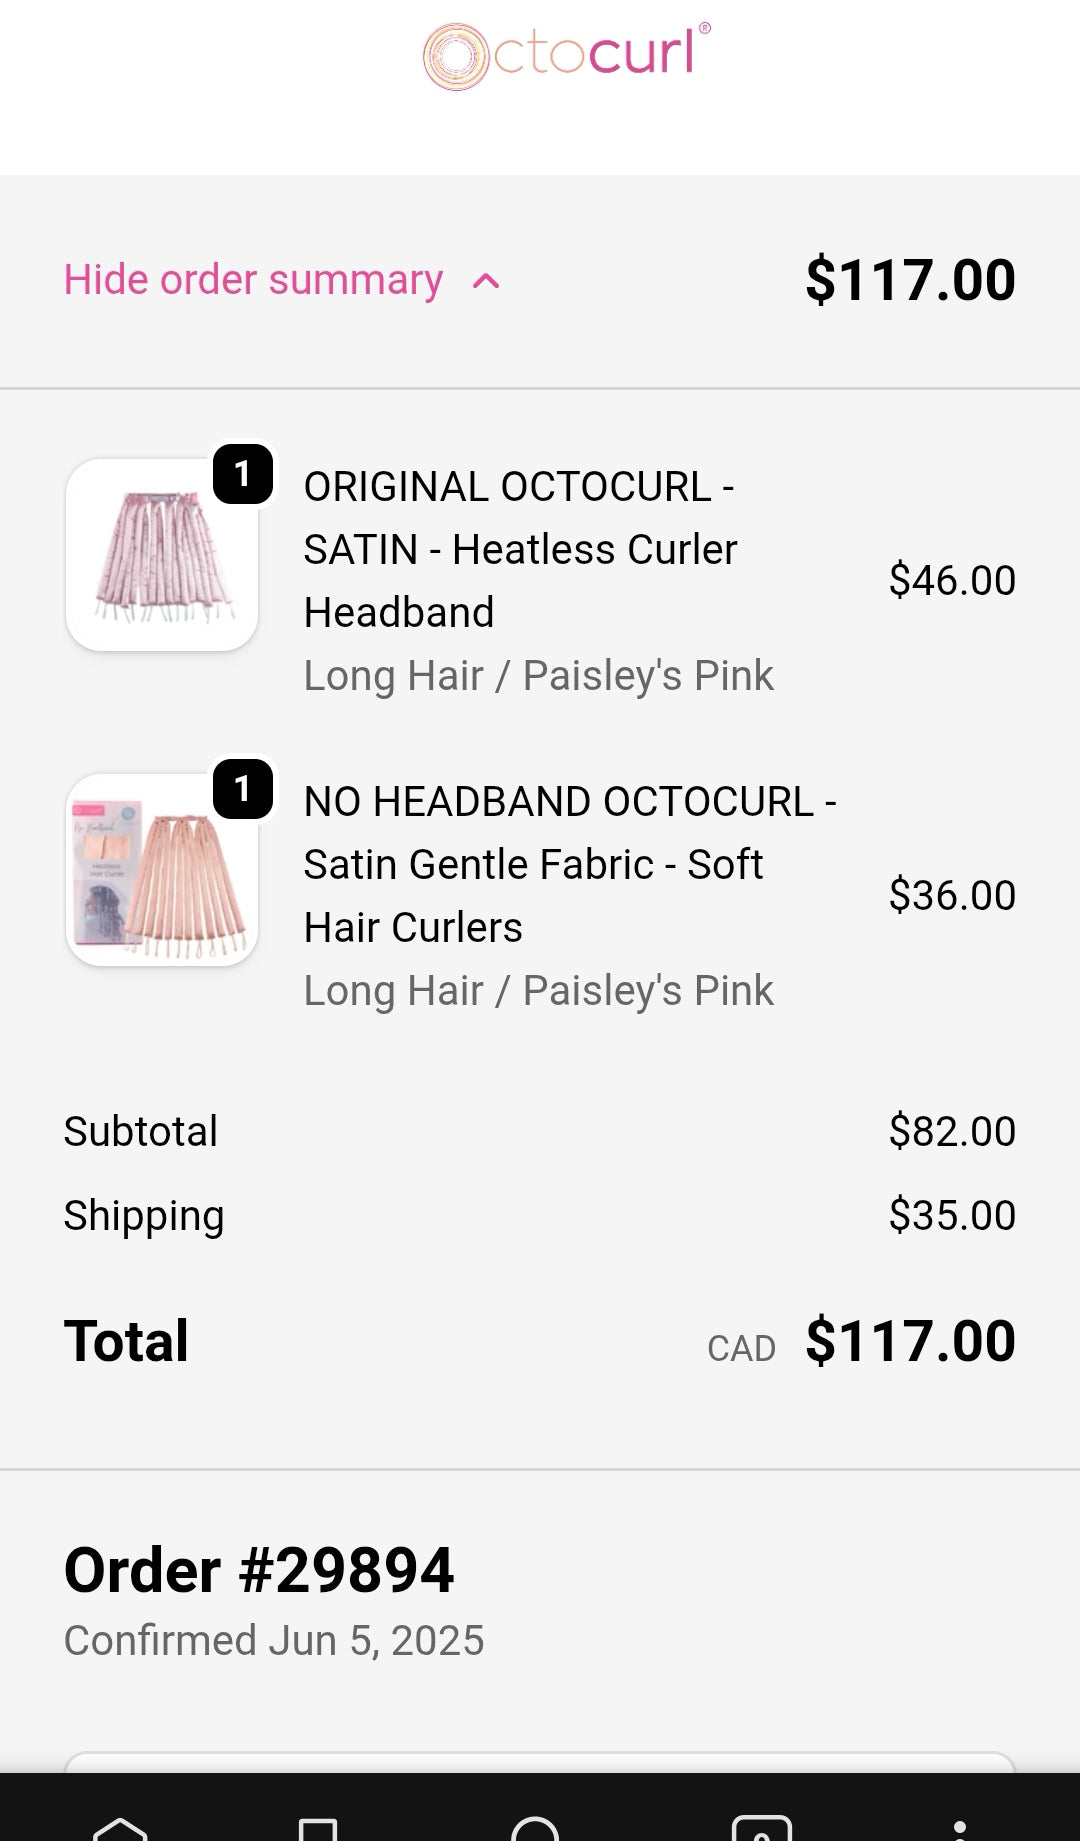This screenshot has width=1080, height=1841.
Task: Click Hide order summary link
Action: click(253, 280)
